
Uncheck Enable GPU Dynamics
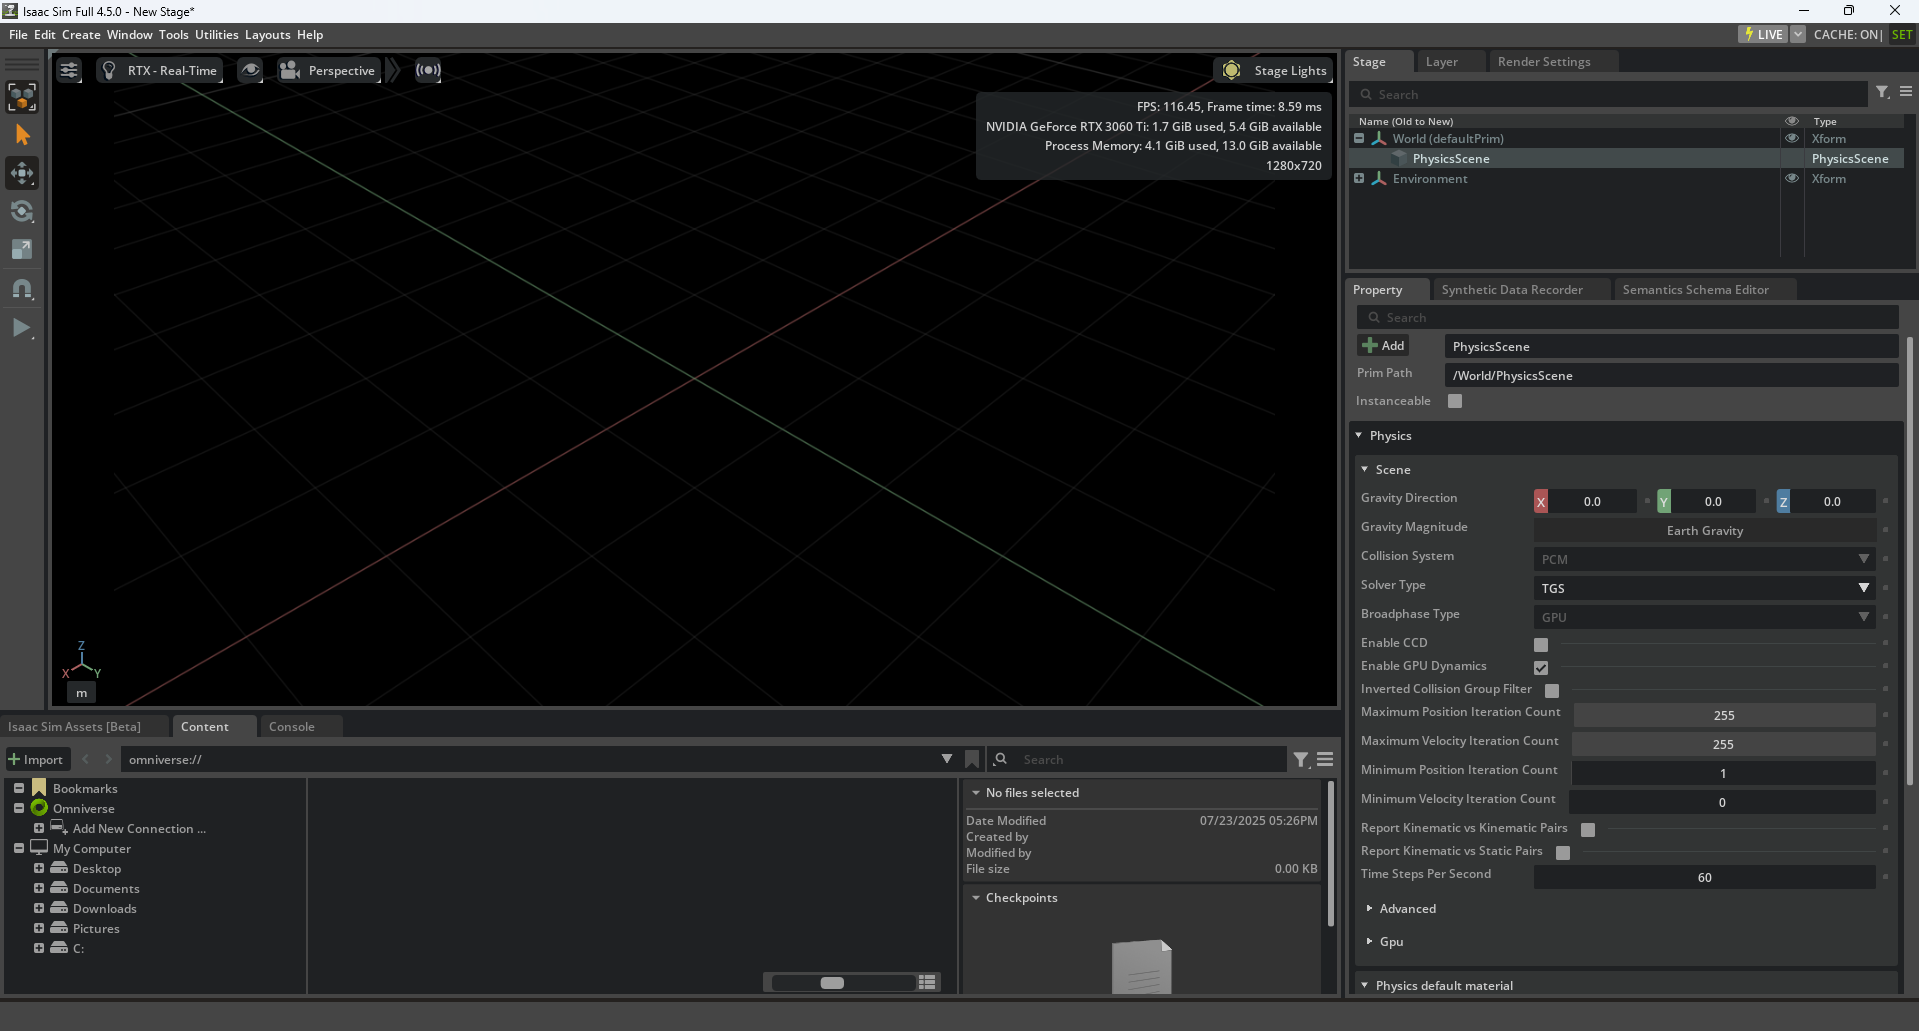(x=1541, y=668)
